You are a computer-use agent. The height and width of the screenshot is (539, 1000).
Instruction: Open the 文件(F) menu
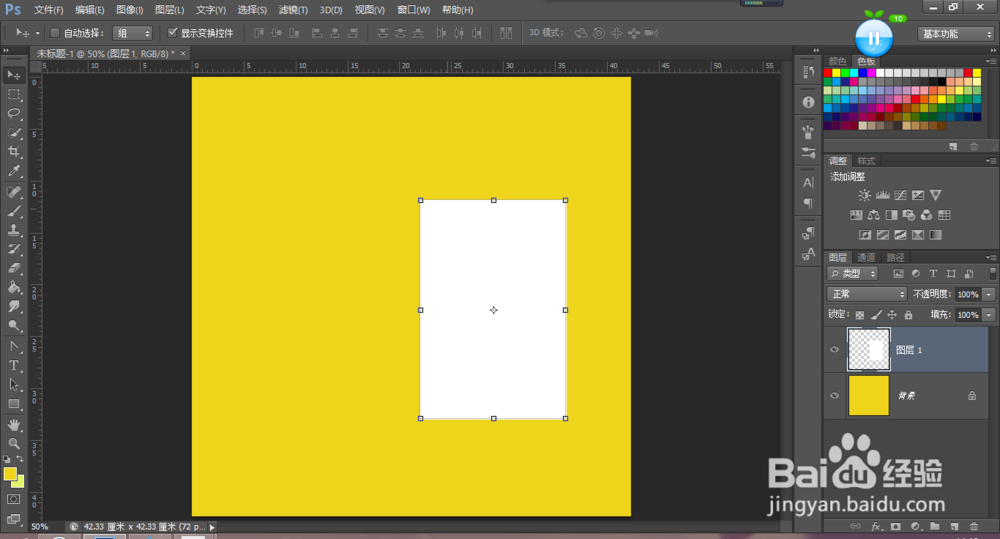(x=48, y=10)
